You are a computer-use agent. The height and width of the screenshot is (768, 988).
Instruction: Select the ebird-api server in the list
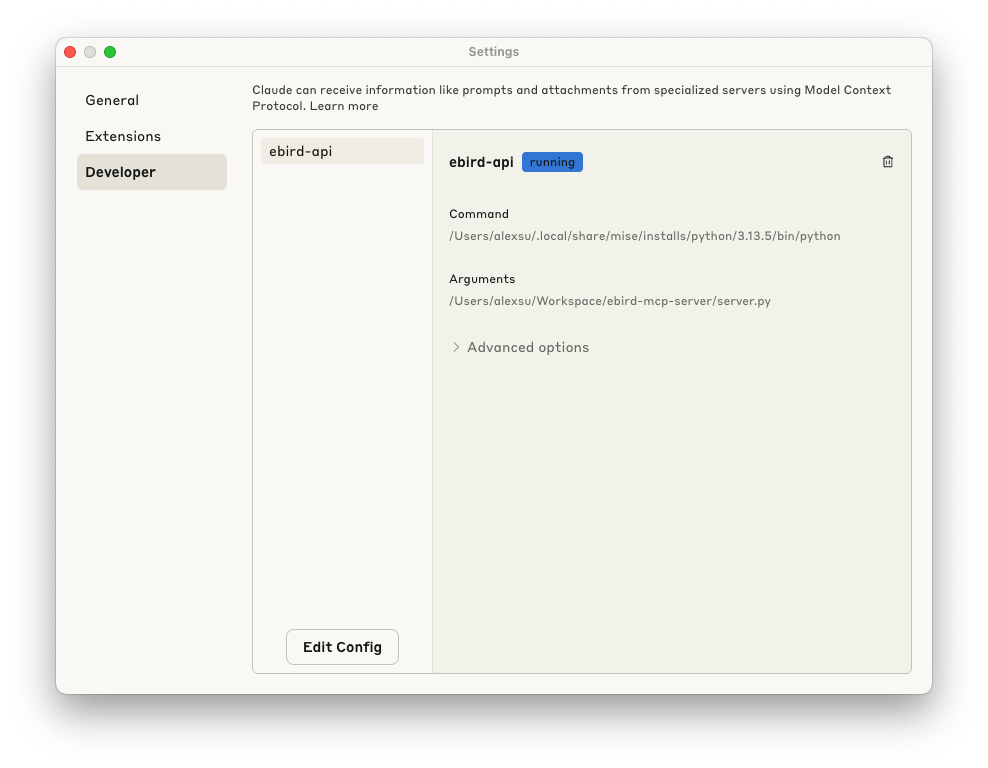coord(342,150)
